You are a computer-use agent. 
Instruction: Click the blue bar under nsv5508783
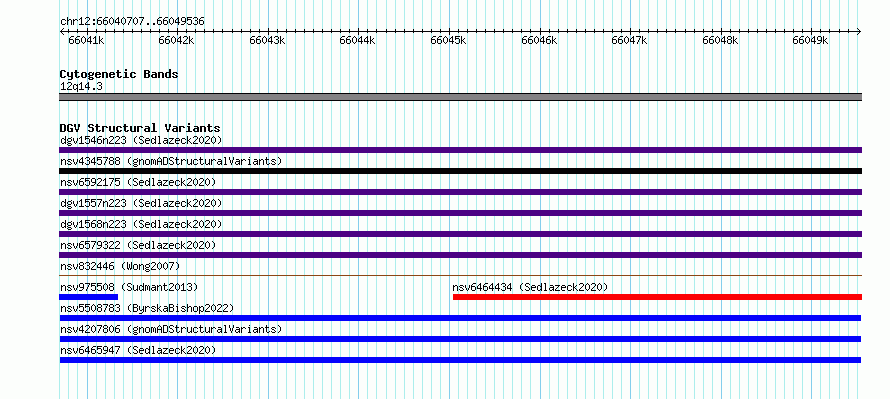click(460, 318)
